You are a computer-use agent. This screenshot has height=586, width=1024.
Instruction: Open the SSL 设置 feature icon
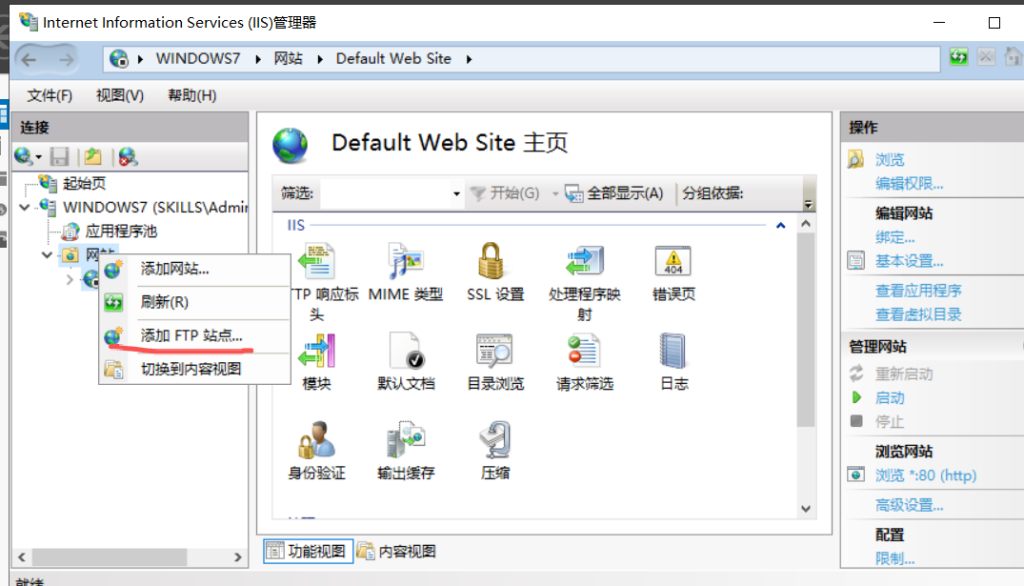tap(494, 263)
